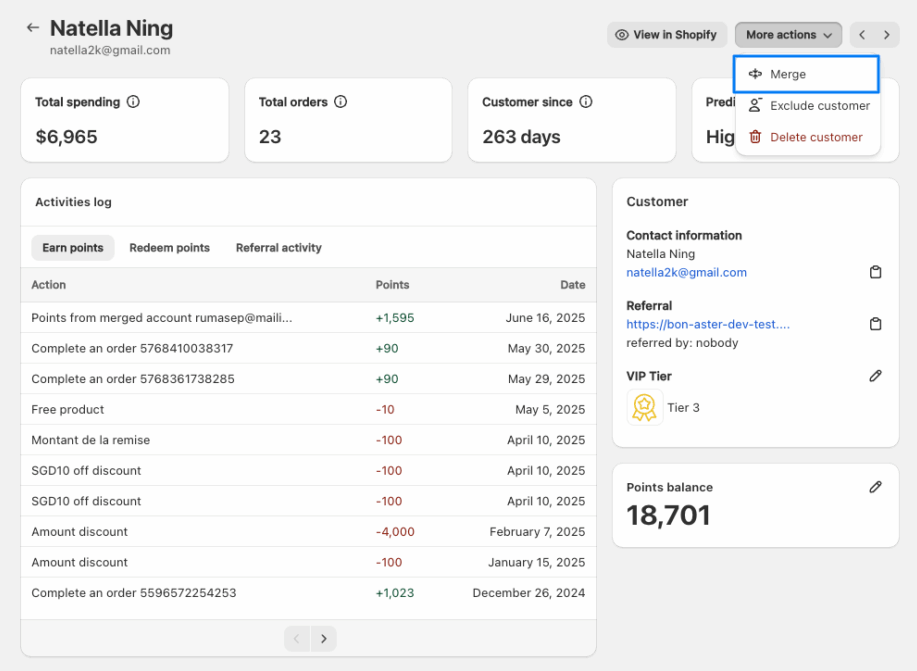The width and height of the screenshot is (917, 671).
Task: Edit VIP Tier with pencil icon
Action: click(x=875, y=376)
